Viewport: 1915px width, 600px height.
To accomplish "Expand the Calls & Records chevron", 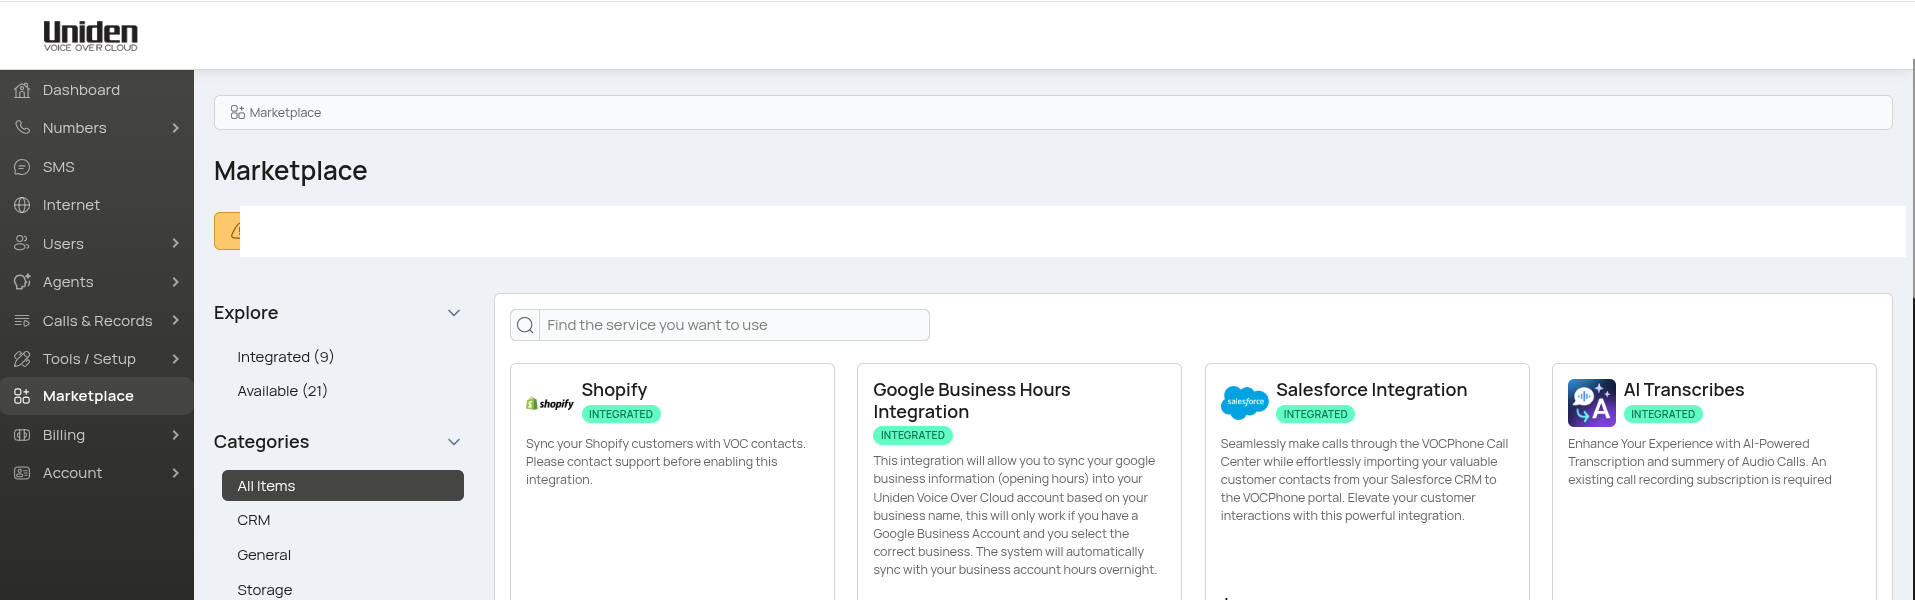I will [176, 321].
